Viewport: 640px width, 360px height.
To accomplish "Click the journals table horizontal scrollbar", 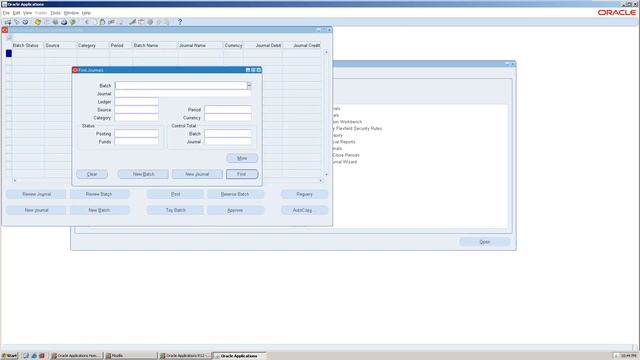I will [167, 180].
